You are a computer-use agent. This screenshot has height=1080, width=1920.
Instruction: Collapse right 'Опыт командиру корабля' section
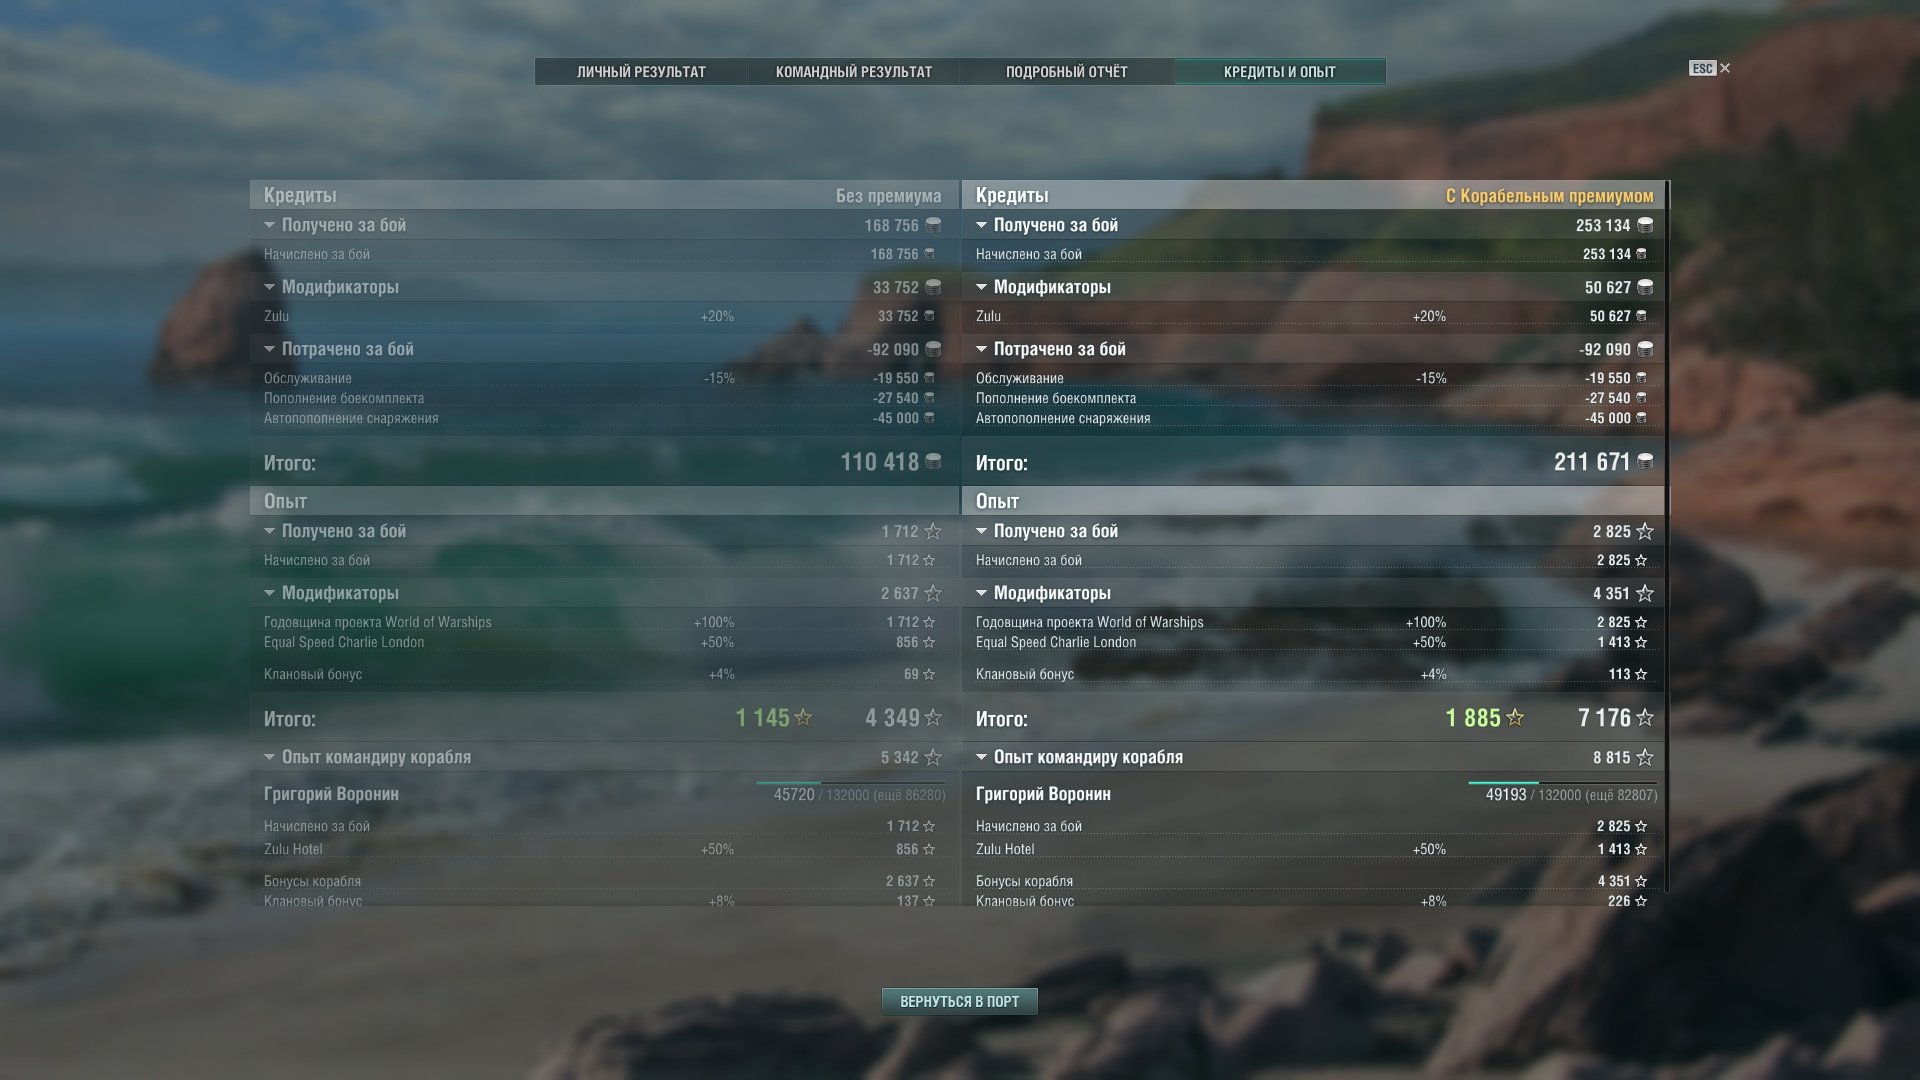coord(981,757)
